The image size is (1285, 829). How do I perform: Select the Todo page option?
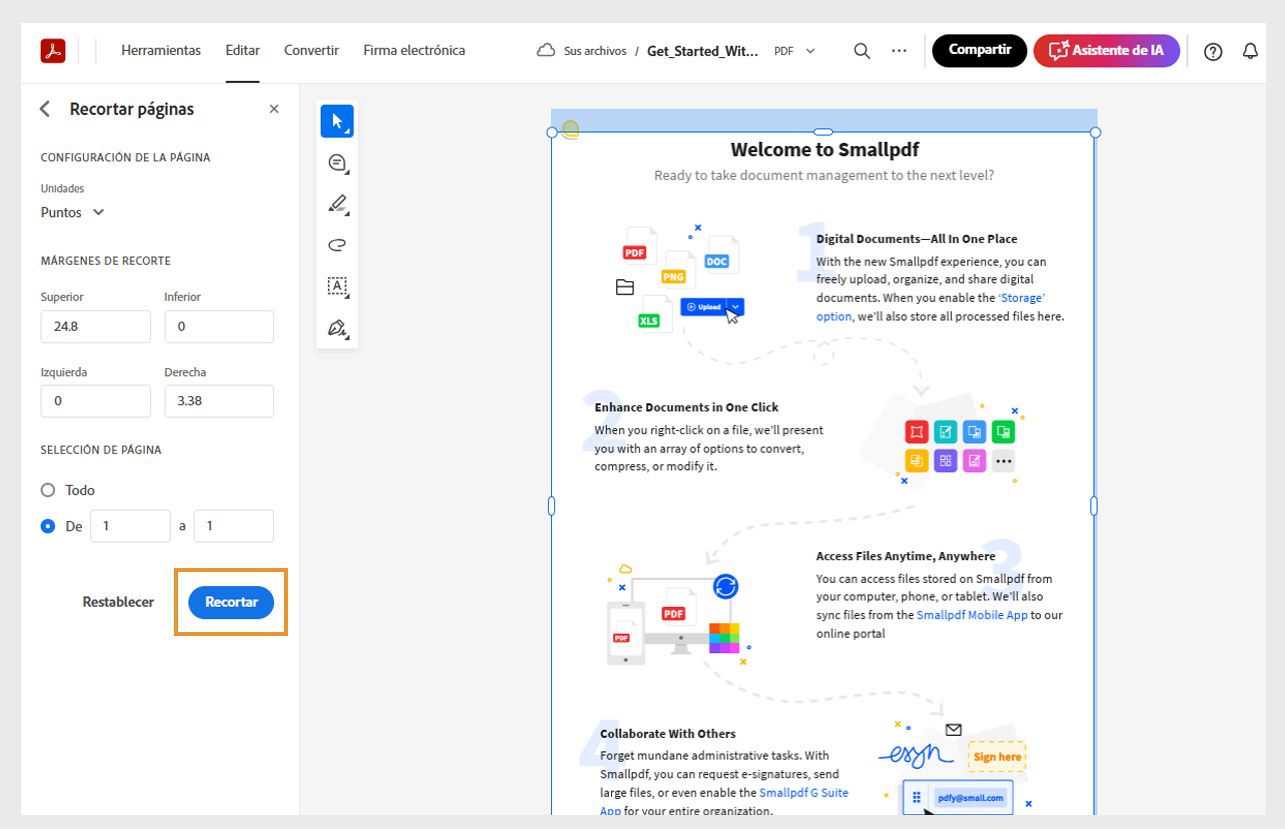[48, 490]
